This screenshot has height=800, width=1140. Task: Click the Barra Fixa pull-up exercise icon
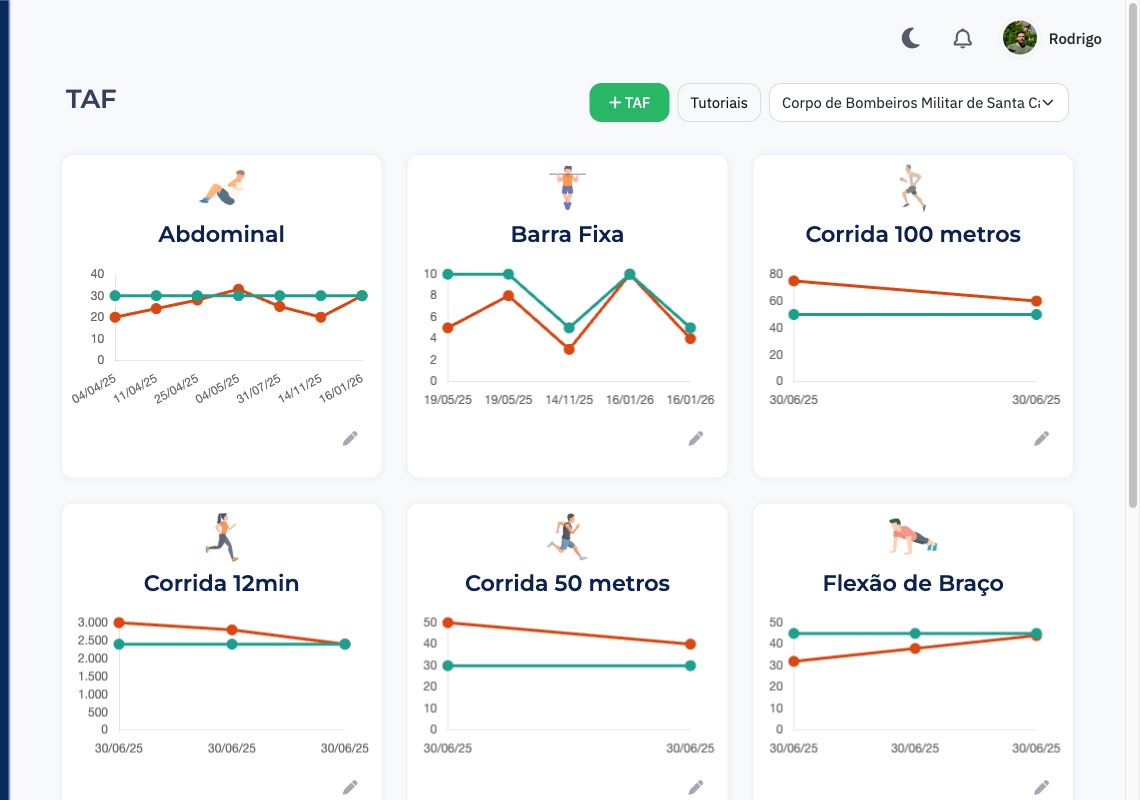coord(567,187)
